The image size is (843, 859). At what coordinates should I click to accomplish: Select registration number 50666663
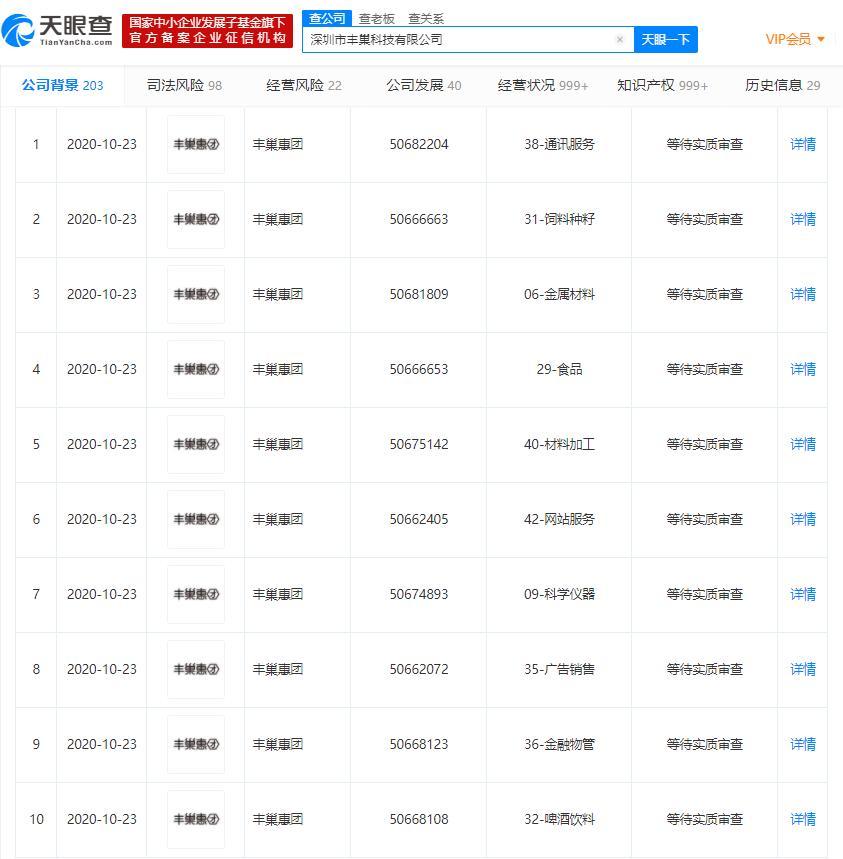419,219
